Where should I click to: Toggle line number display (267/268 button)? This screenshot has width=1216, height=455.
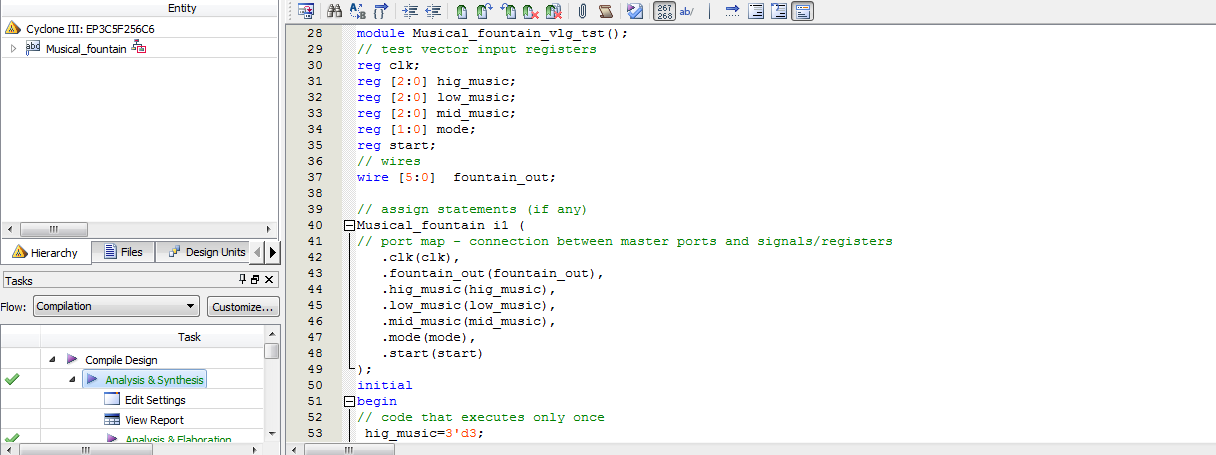[x=664, y=11]
